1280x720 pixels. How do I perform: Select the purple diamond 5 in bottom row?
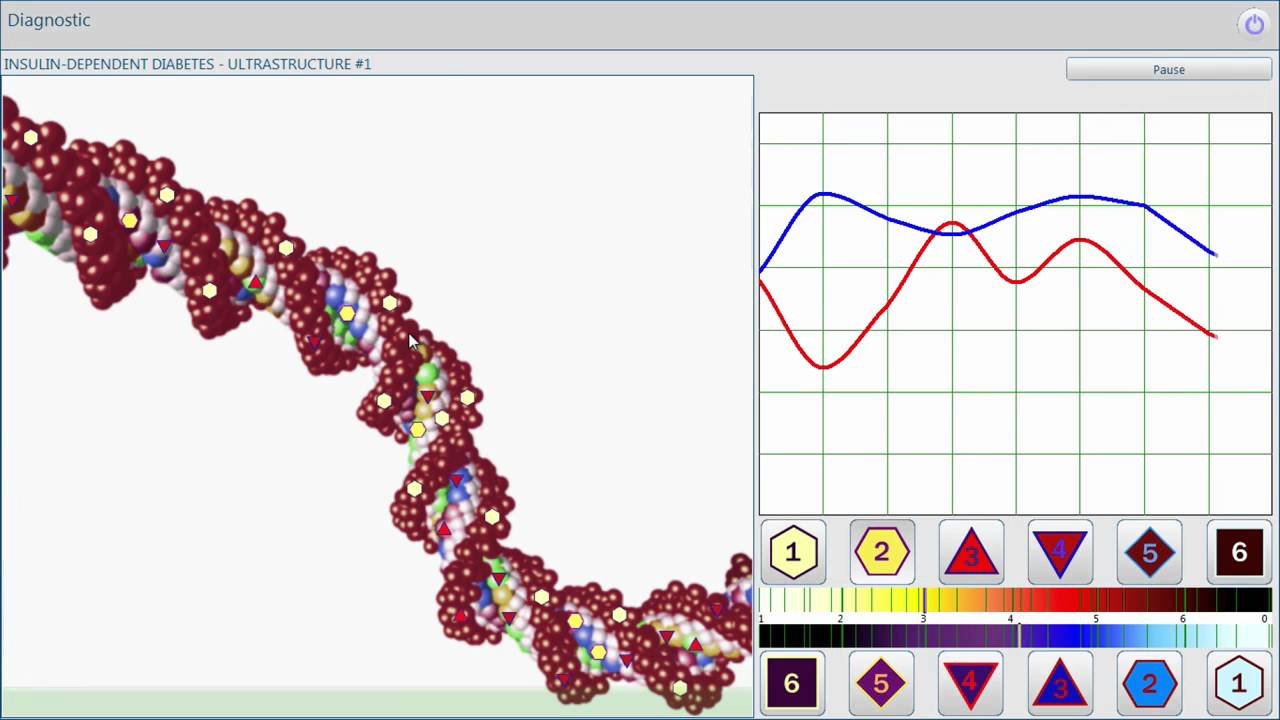[881, 683]
